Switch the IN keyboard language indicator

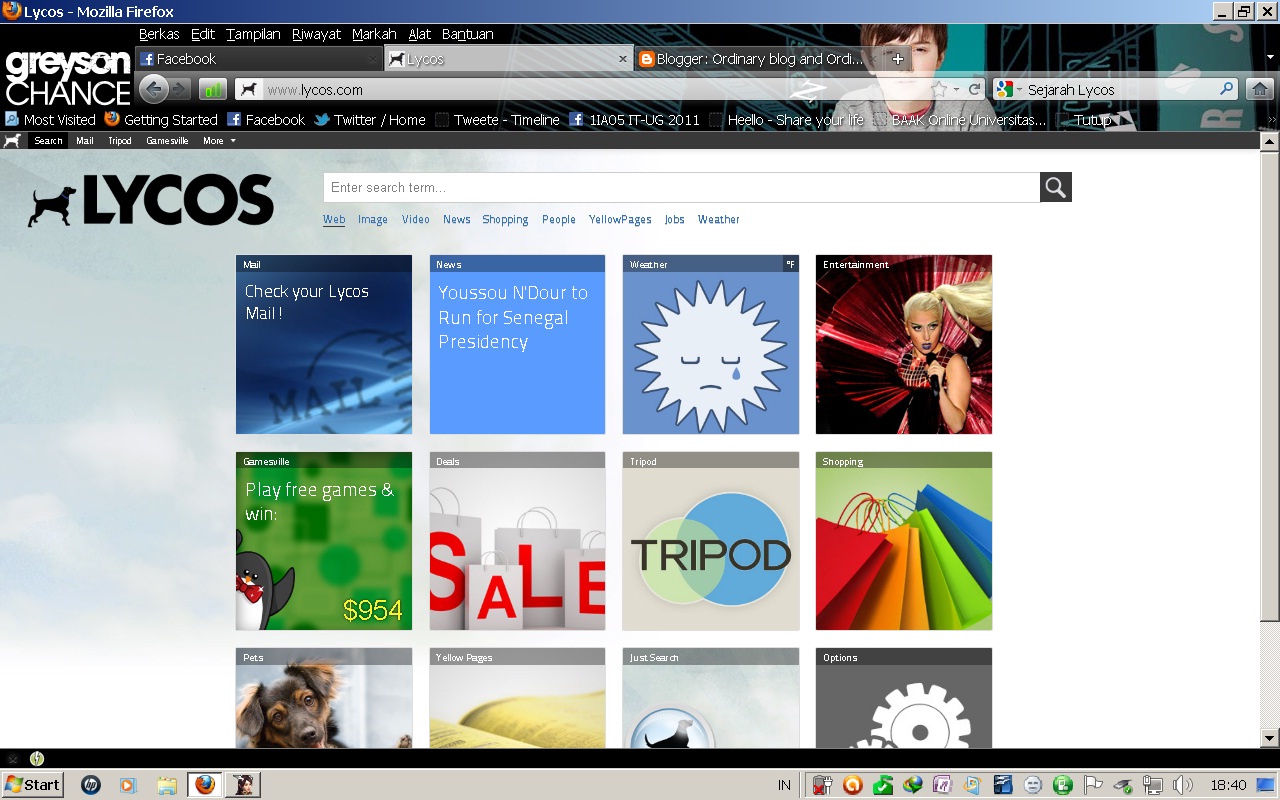click(x=784, y=785)
